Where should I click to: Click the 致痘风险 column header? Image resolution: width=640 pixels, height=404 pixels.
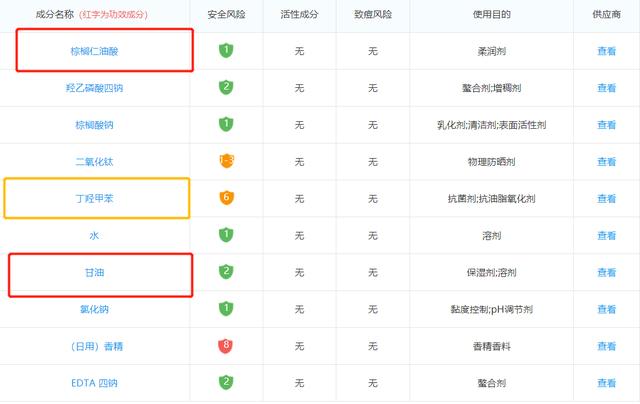[373, 14]
